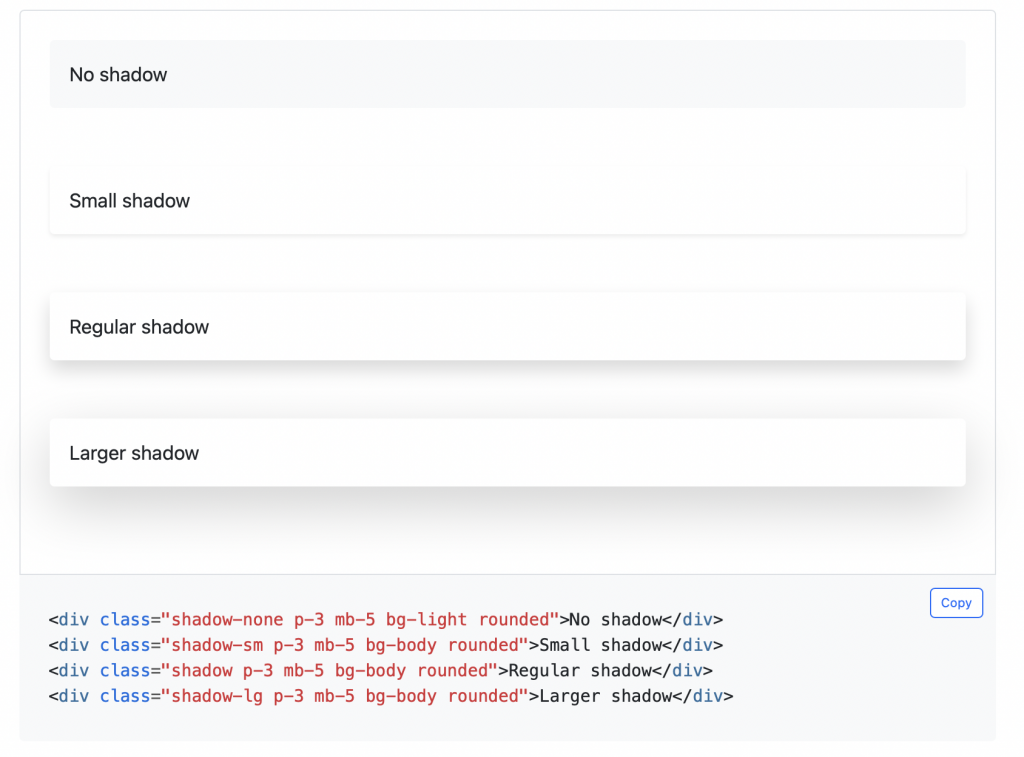
Task: Select the 'Small shadow' example box
Action: [x=507, y=200]
